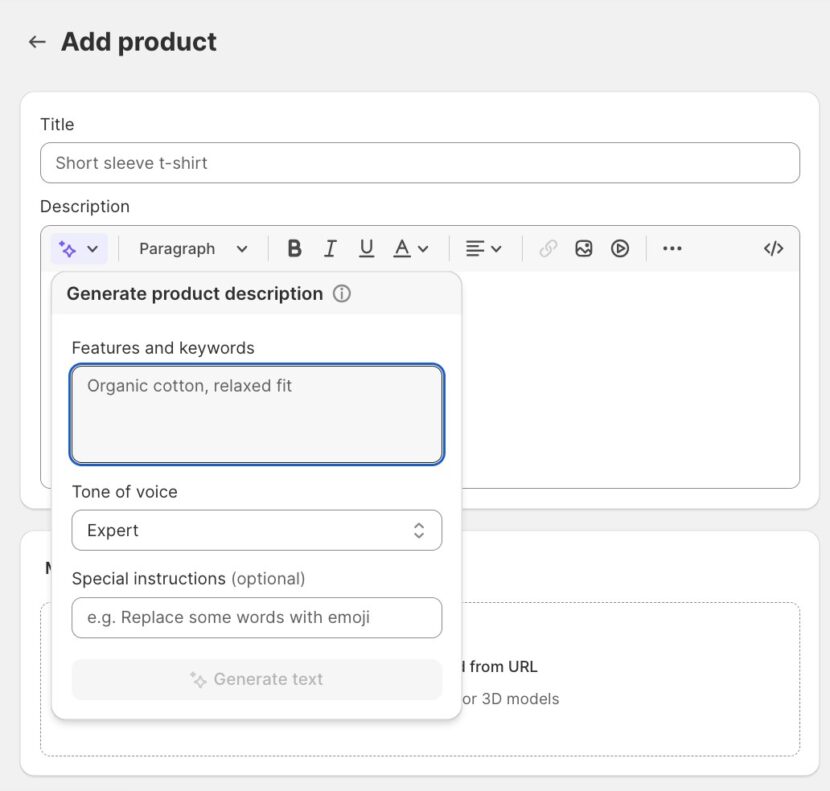Screen dimensions: 830x791
Task: Click the Short sleeve t-shirt title field
Action: click(x=418, y=162)
